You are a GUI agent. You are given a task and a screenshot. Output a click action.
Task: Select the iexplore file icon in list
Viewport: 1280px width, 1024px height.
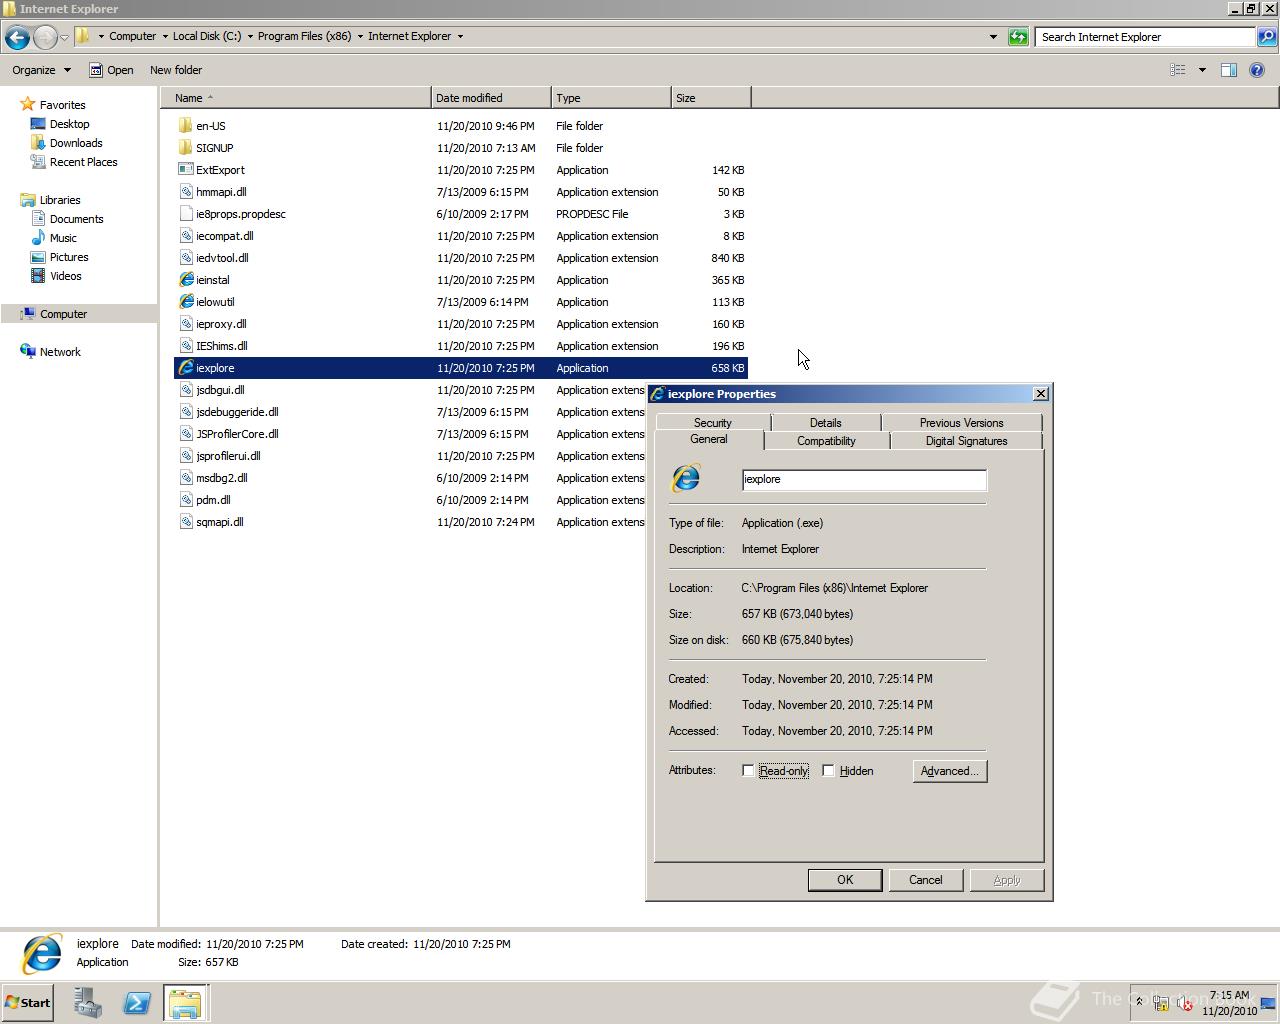click(186, 368)
